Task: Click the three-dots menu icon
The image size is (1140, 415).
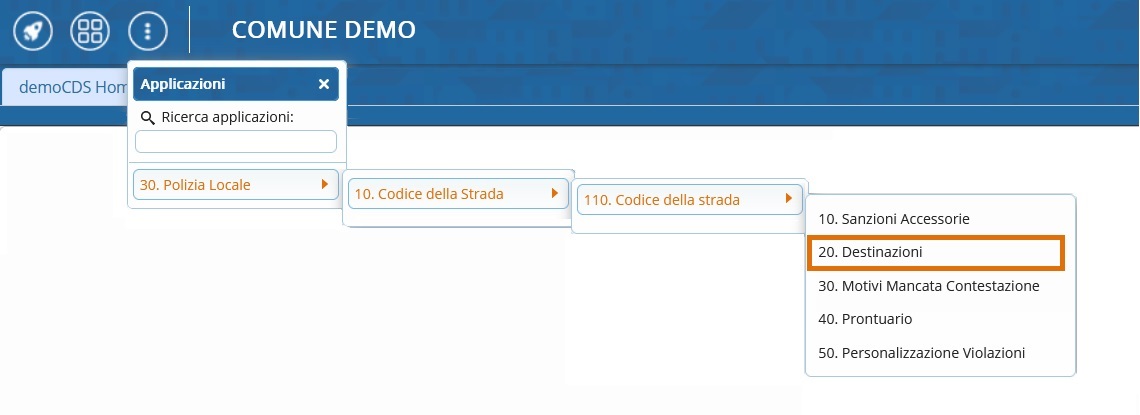Action: click(x=148, y=31)
